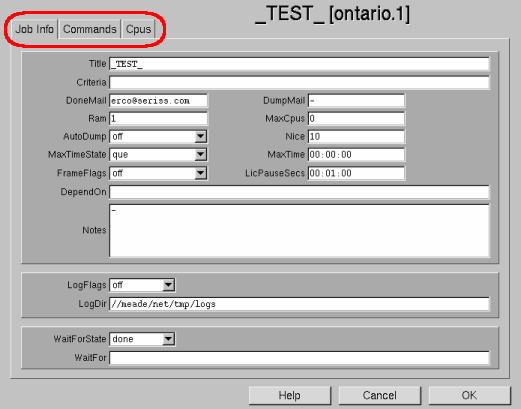This screenshot has width=521, height=409.
Task: Select the DoneMail email field
Action: click(158, 101)
